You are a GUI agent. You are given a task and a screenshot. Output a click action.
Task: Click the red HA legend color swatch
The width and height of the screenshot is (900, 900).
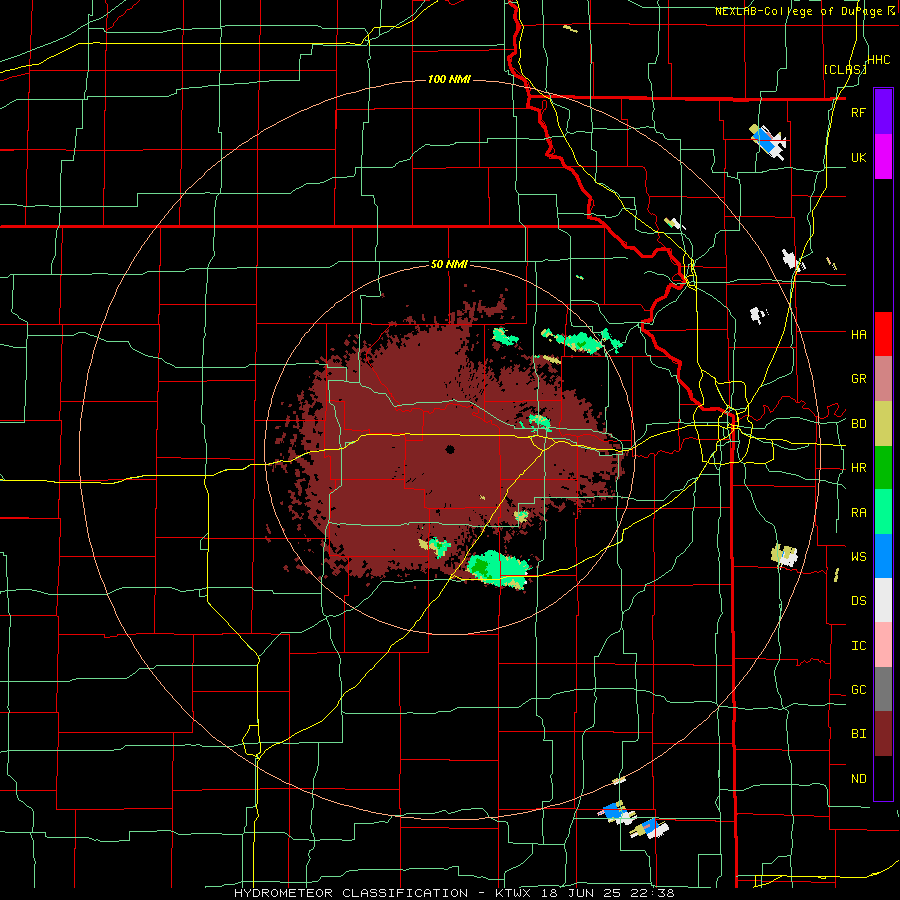pos(883,334)
